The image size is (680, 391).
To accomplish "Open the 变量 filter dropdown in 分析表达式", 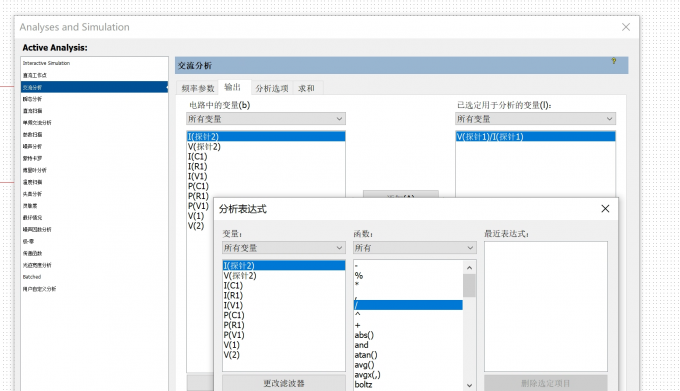I will (x=284, y=248).
